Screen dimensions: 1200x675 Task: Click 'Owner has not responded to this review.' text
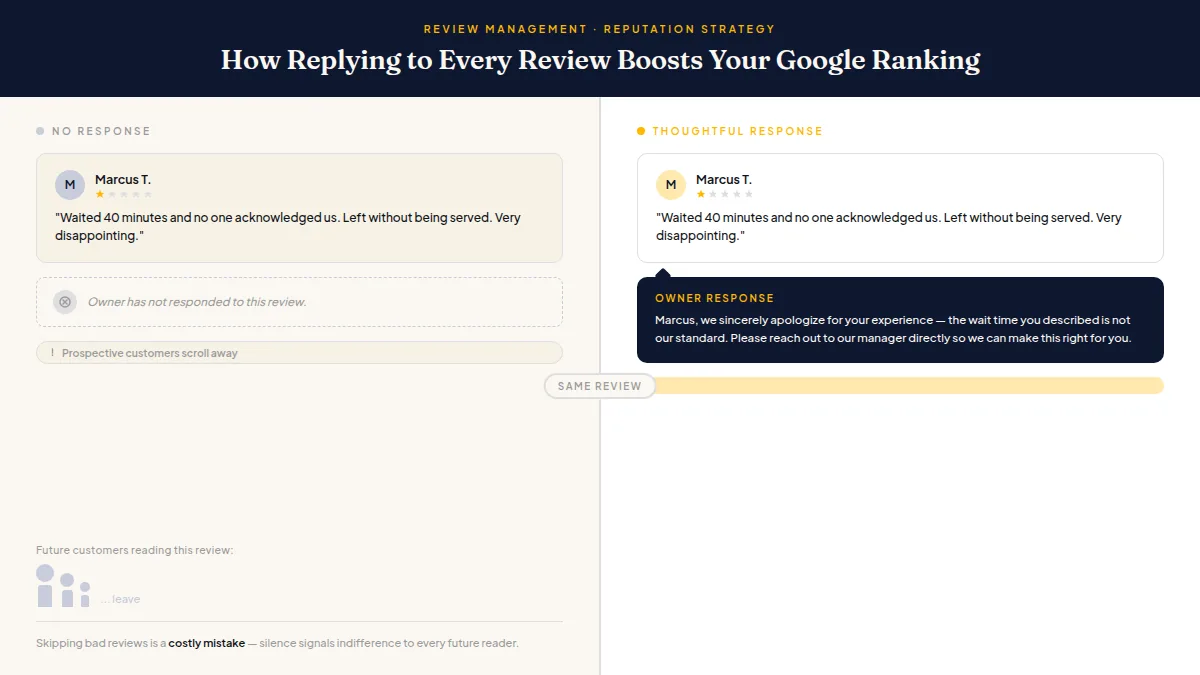(x=197, y=302)
